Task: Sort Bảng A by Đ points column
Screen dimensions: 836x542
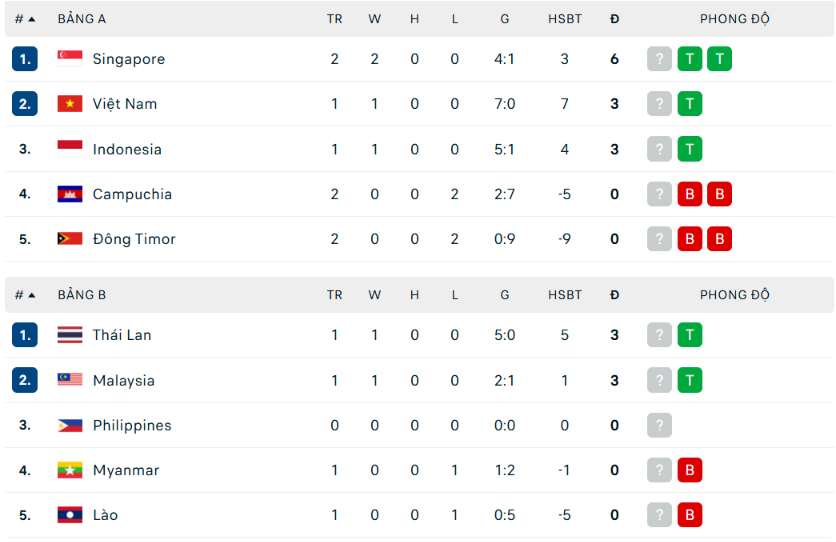Action: 614,19
